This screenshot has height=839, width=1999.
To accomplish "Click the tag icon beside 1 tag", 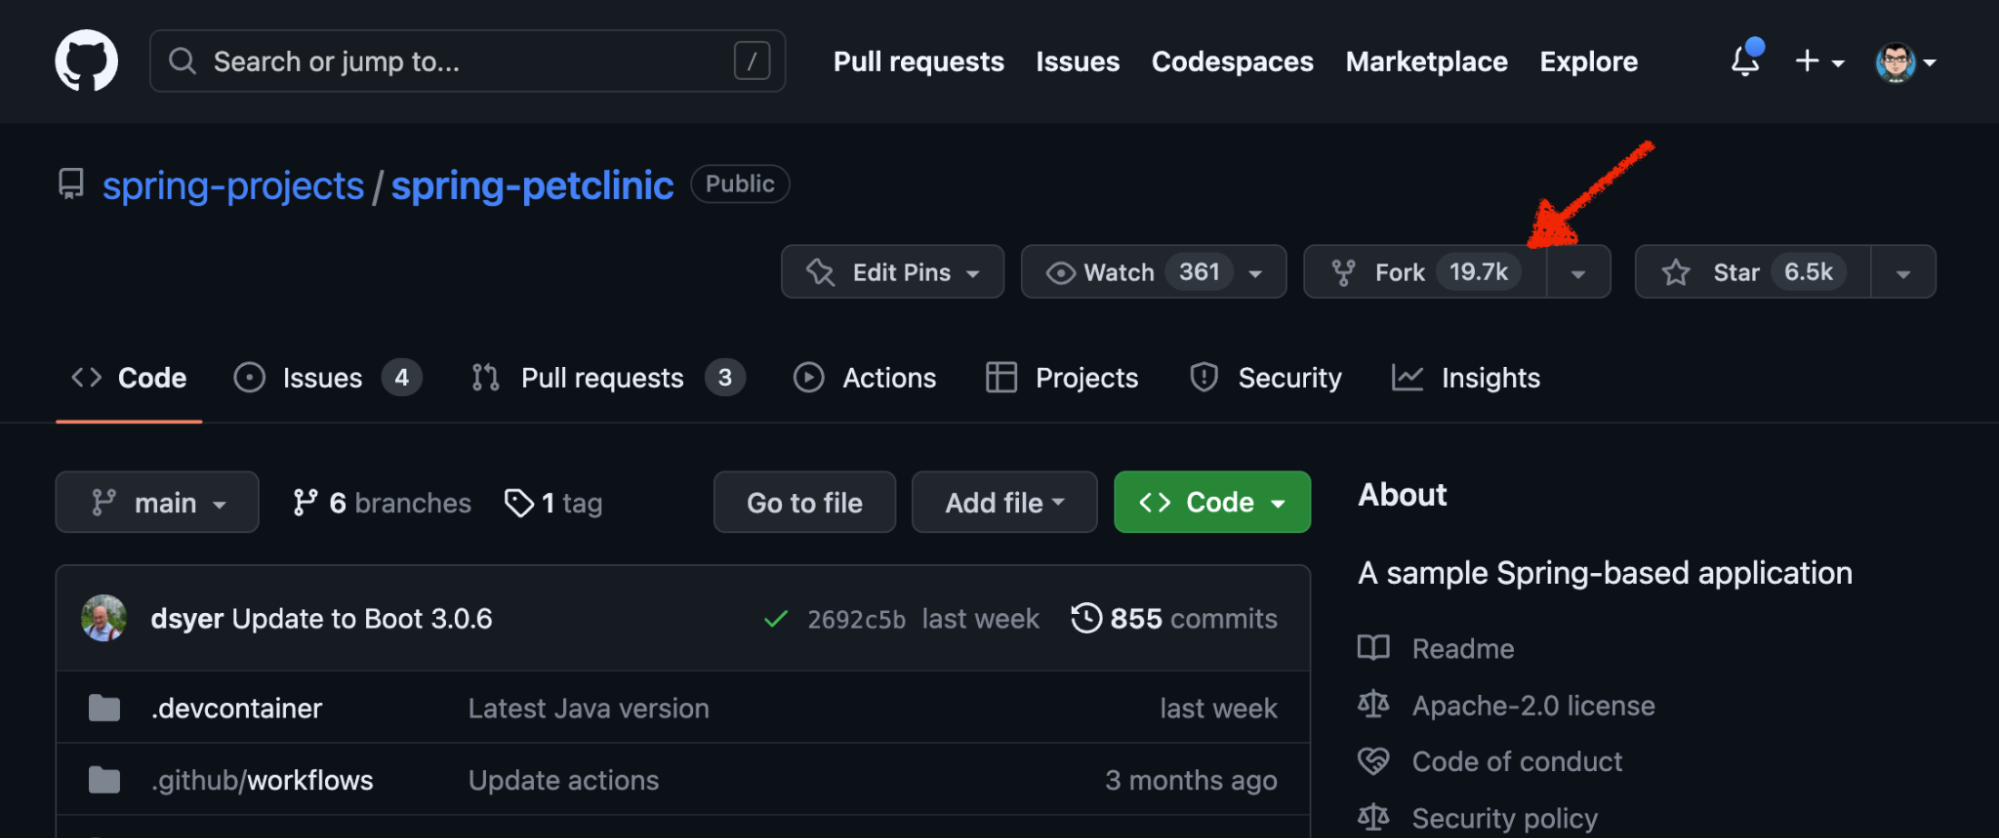I will point(518,503).
